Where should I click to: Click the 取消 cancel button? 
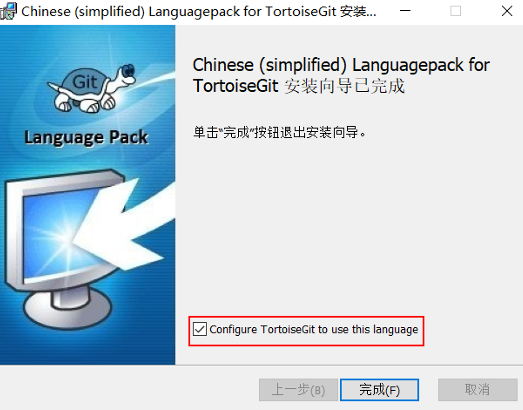point(478,390)
